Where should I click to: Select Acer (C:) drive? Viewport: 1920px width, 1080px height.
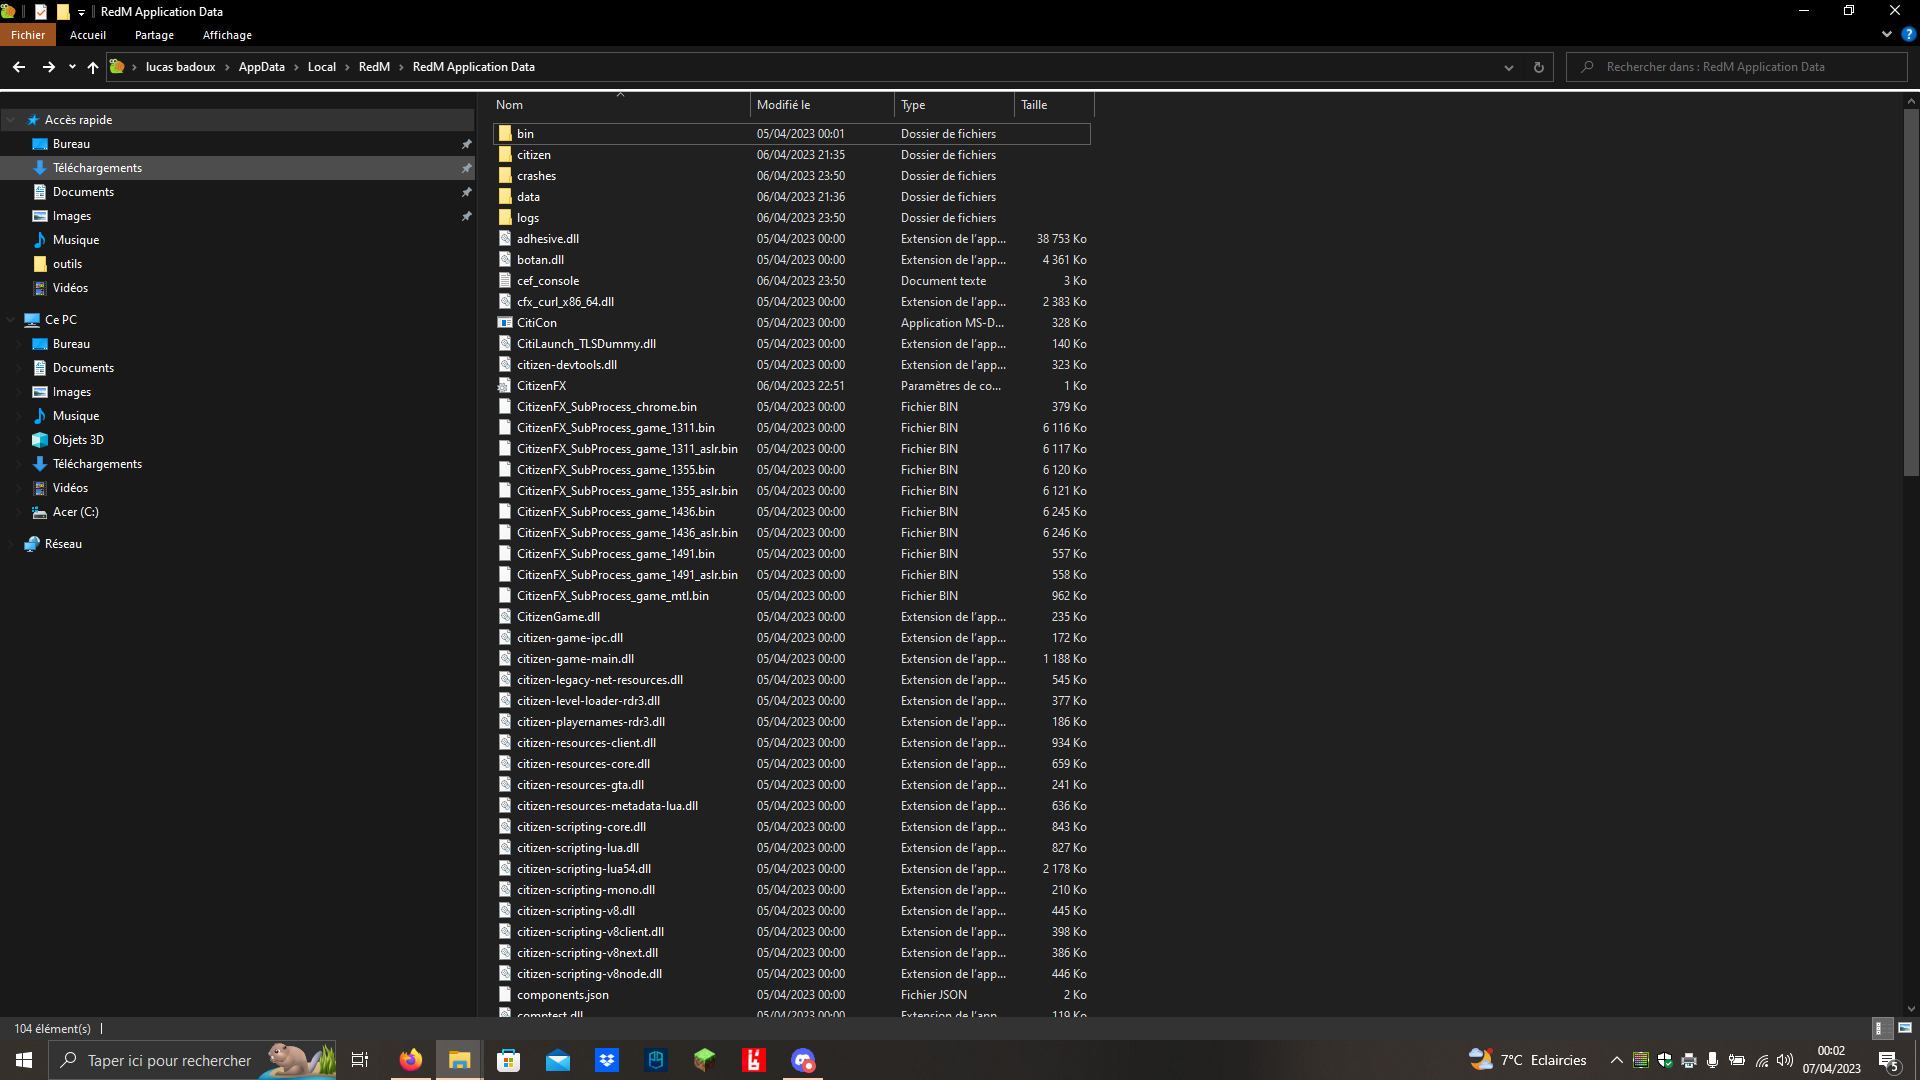[75, 512]
